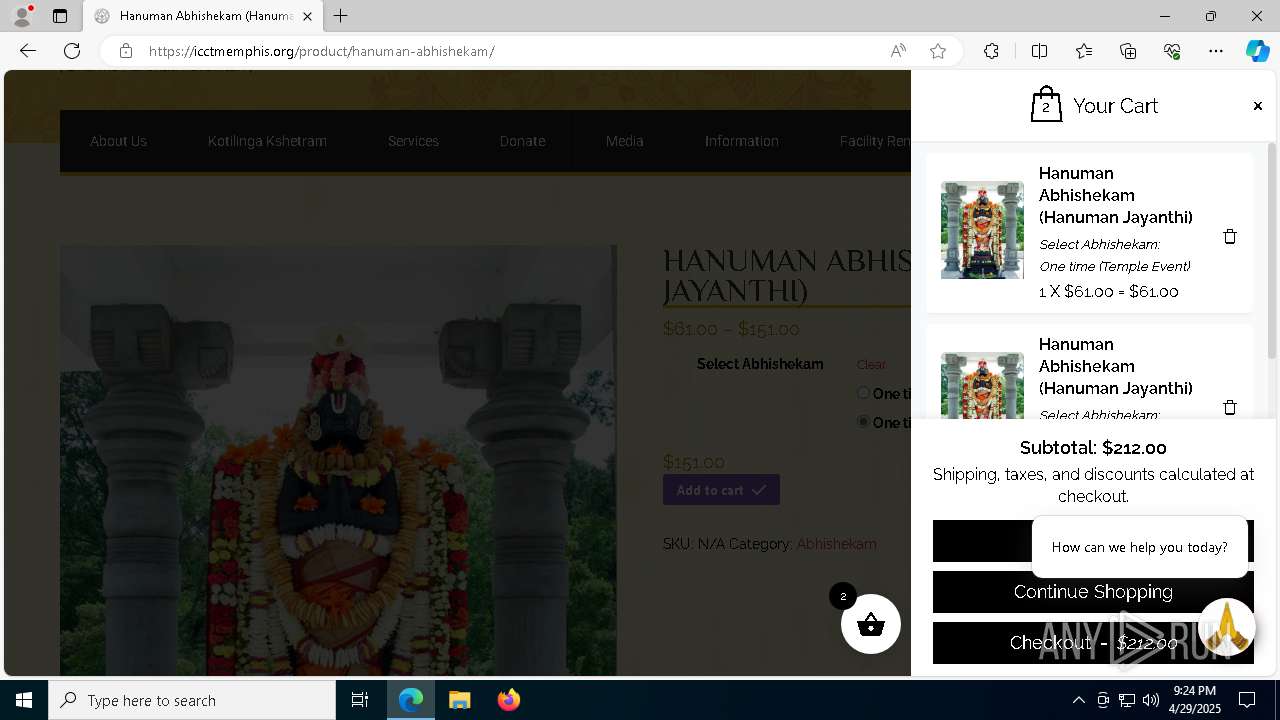Click the cart panel scrollbar
Image resolution: width=1280 pixels, height=720 pixels.
[x=1272, y=250]
